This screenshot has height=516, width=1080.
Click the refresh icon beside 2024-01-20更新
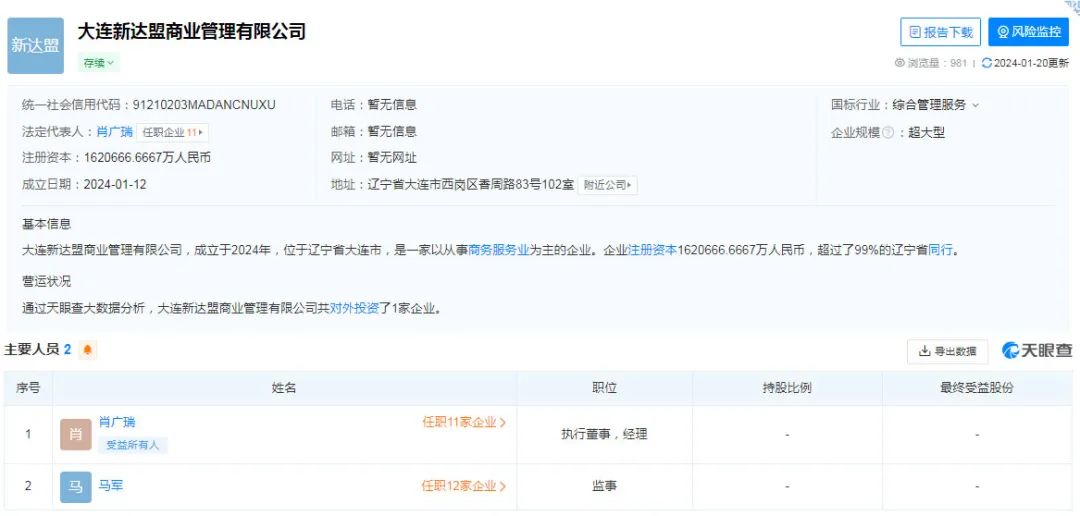987,63
